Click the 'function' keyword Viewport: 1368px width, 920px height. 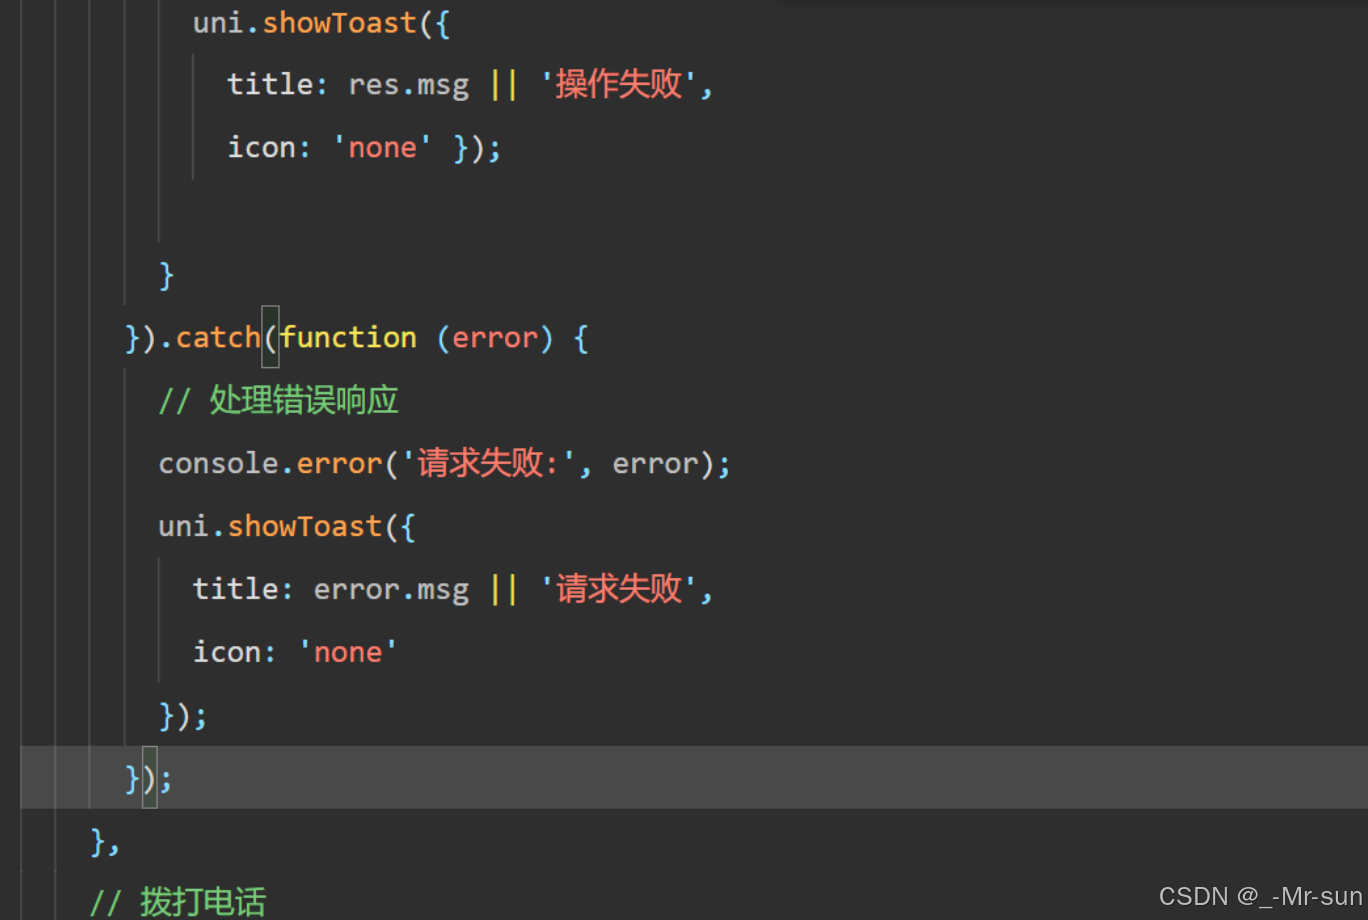point(348,338)
